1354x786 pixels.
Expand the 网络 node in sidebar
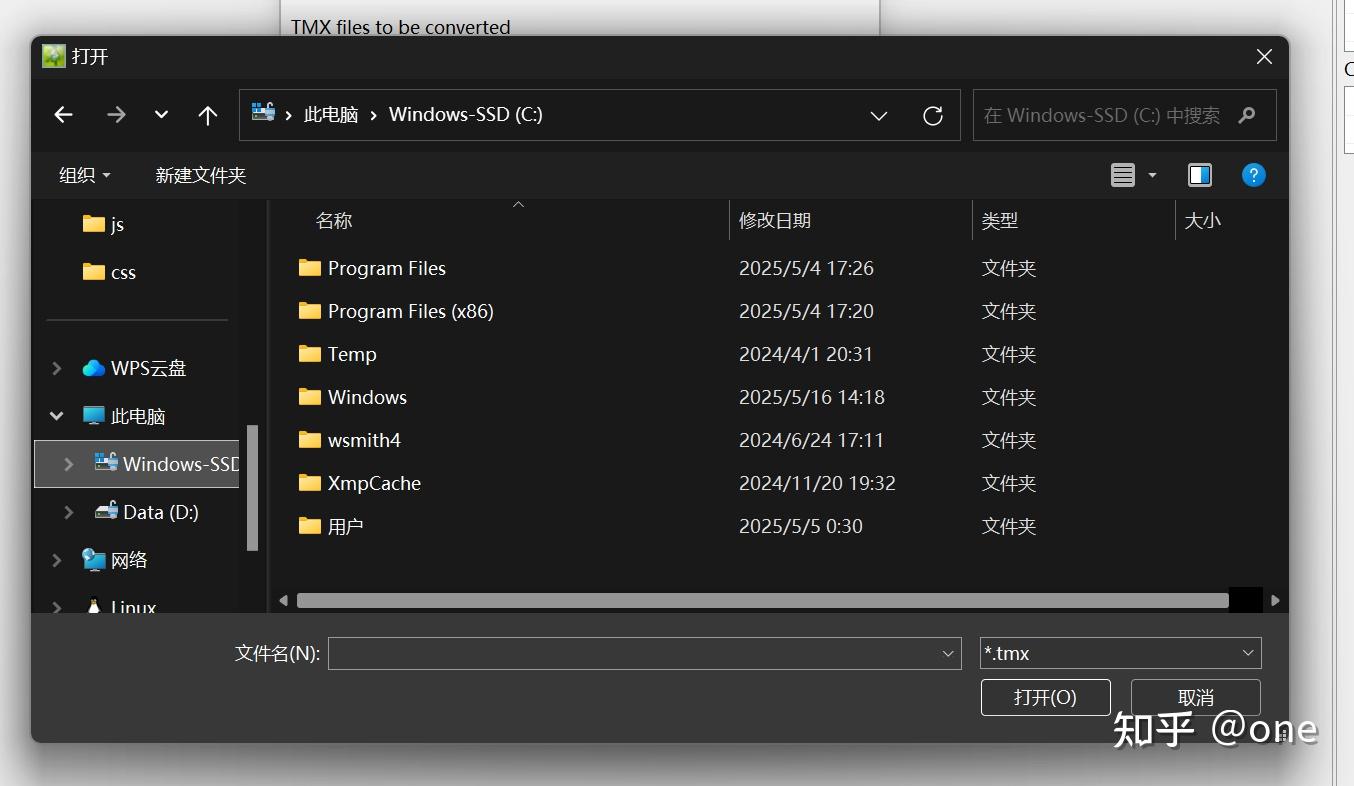click(x=56, y=560)
